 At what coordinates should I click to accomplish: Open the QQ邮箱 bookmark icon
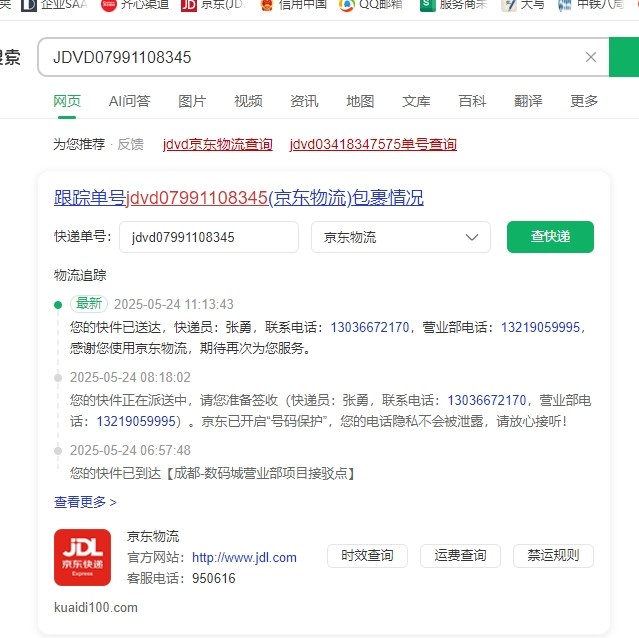(x=347, y=5)
